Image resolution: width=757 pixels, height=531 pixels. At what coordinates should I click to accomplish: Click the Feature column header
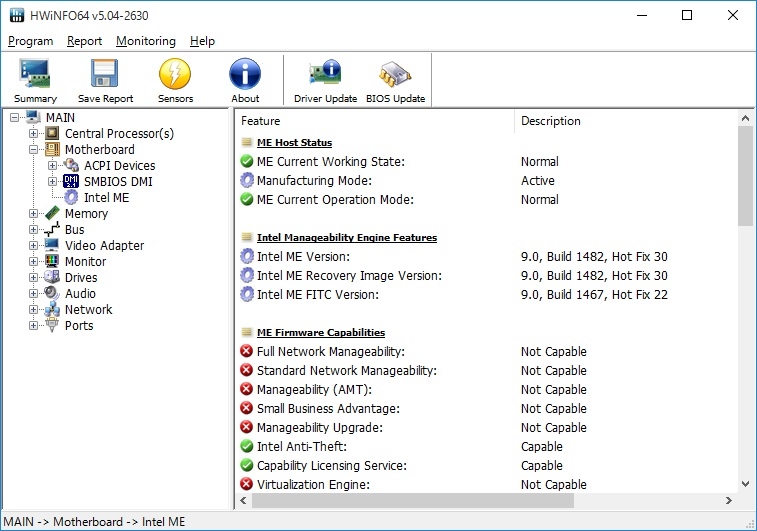[x=261, y=121]
